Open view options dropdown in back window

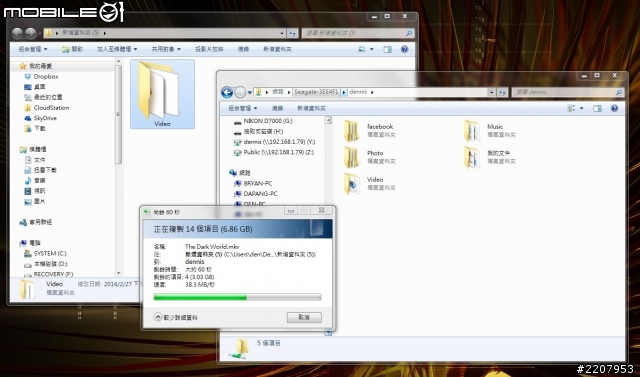pos(371,49)
